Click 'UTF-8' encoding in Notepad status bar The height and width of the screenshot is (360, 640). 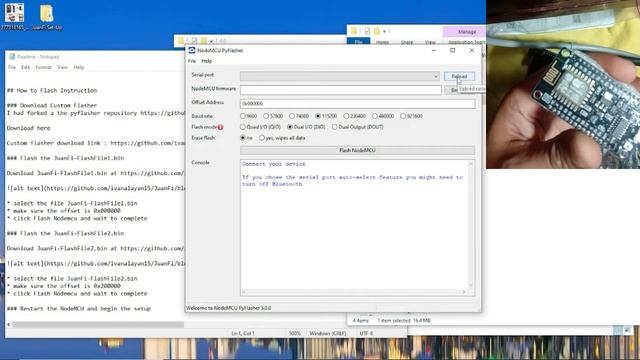tap(366, 334)
